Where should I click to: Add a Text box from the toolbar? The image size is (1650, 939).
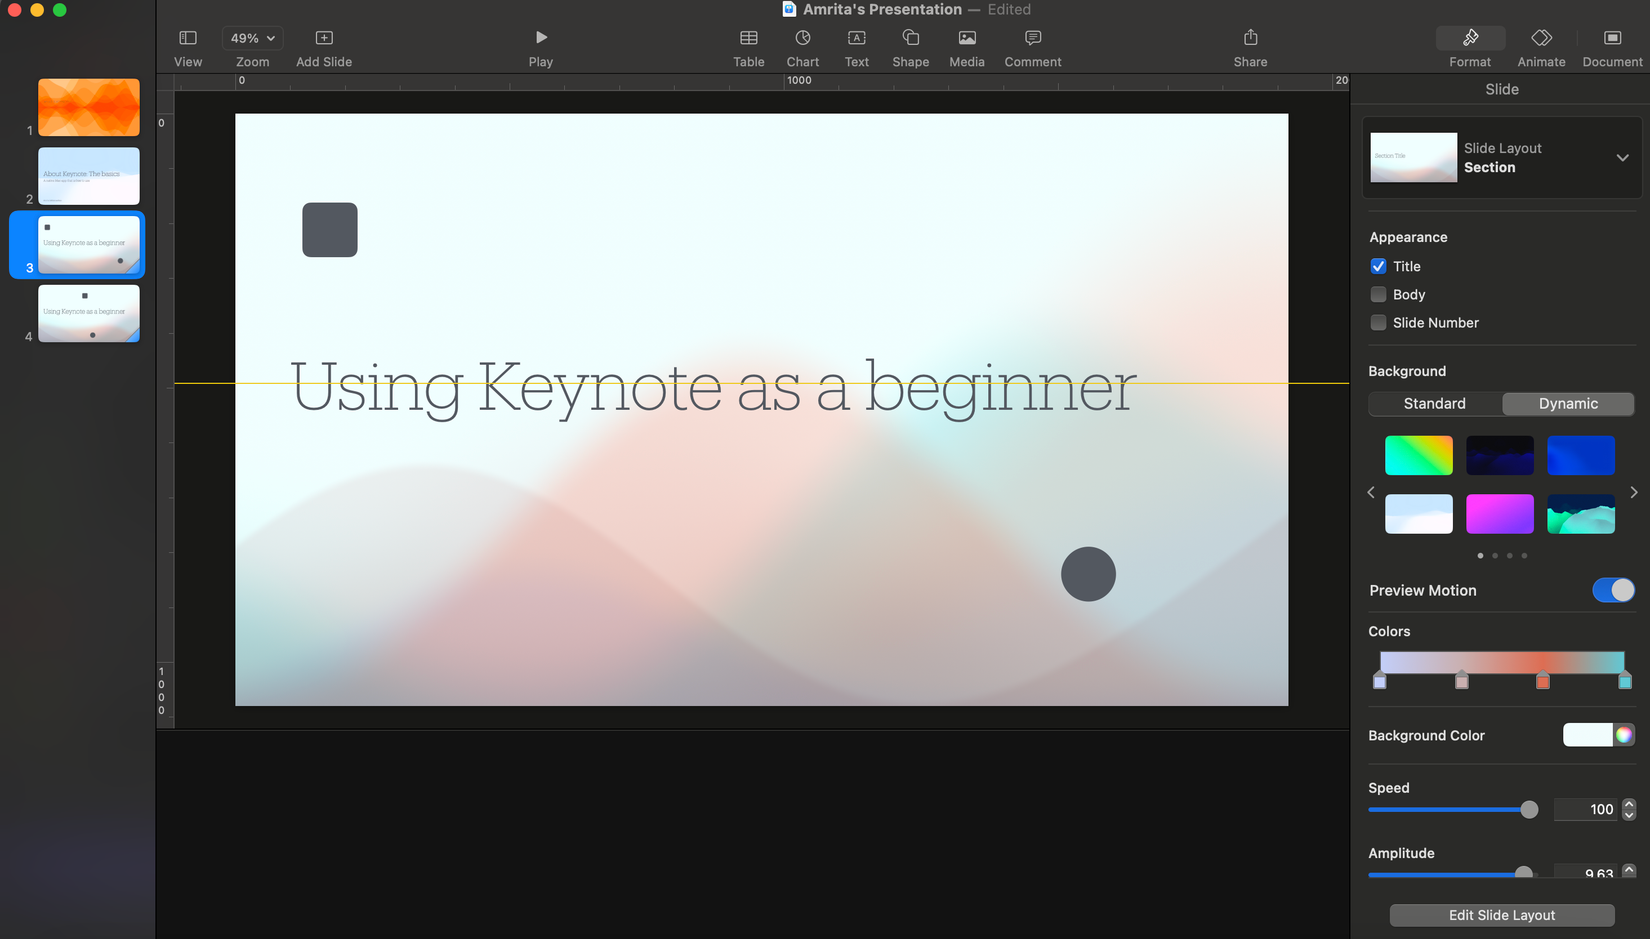(x=857, y=38)
